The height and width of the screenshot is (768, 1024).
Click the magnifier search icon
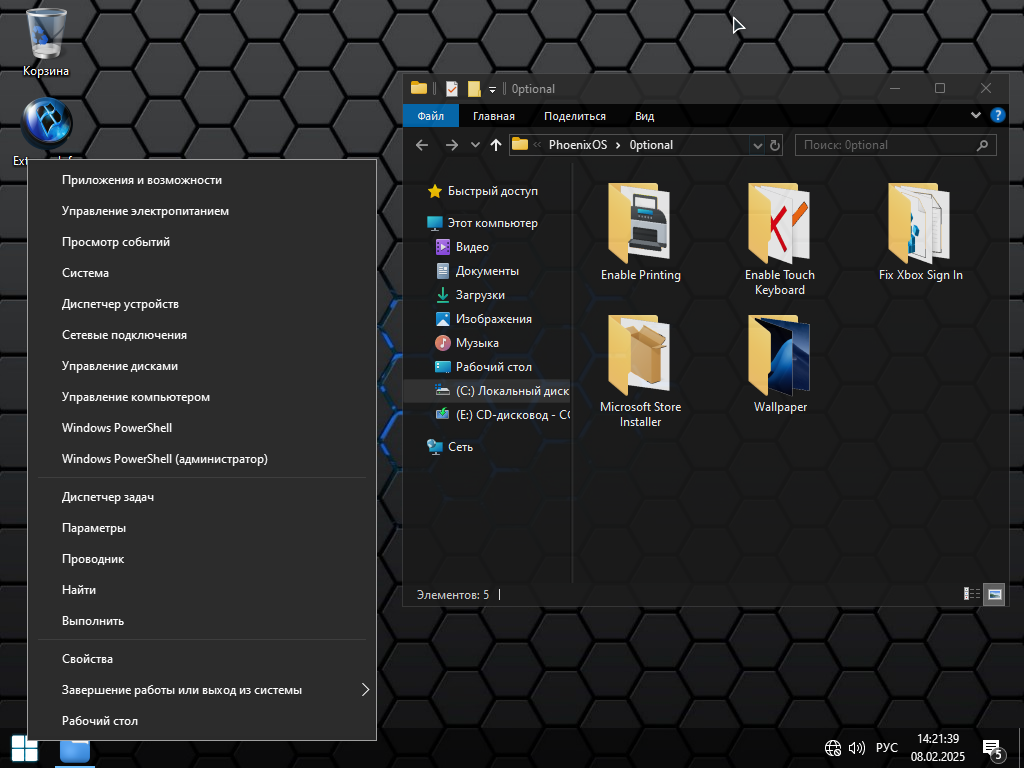982,145
